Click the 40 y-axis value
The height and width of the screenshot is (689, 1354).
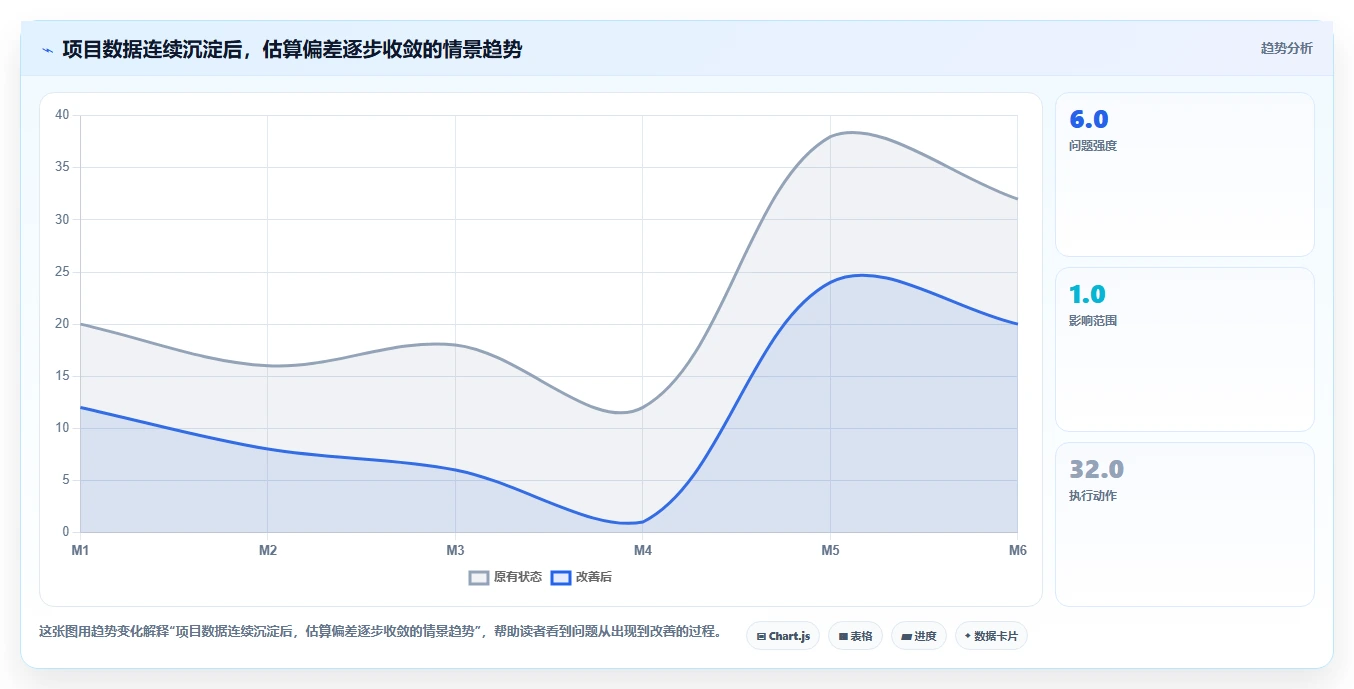[x=62, y=115]
